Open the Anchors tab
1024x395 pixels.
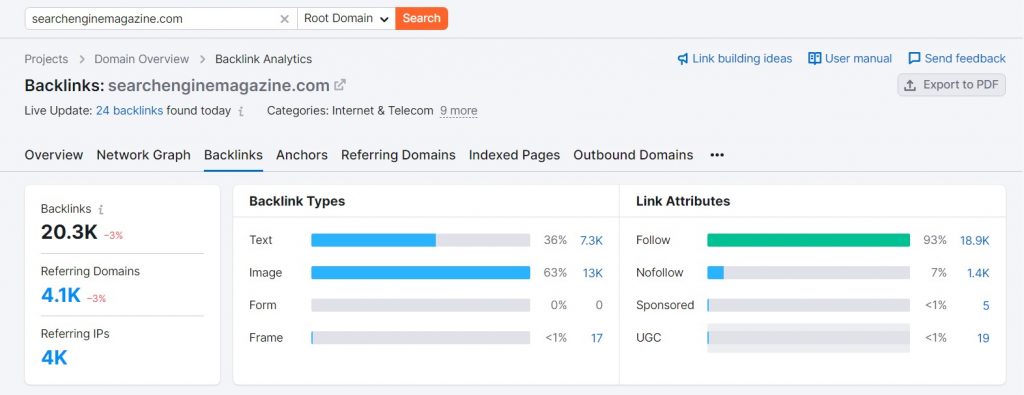click(x=302, y=155)
